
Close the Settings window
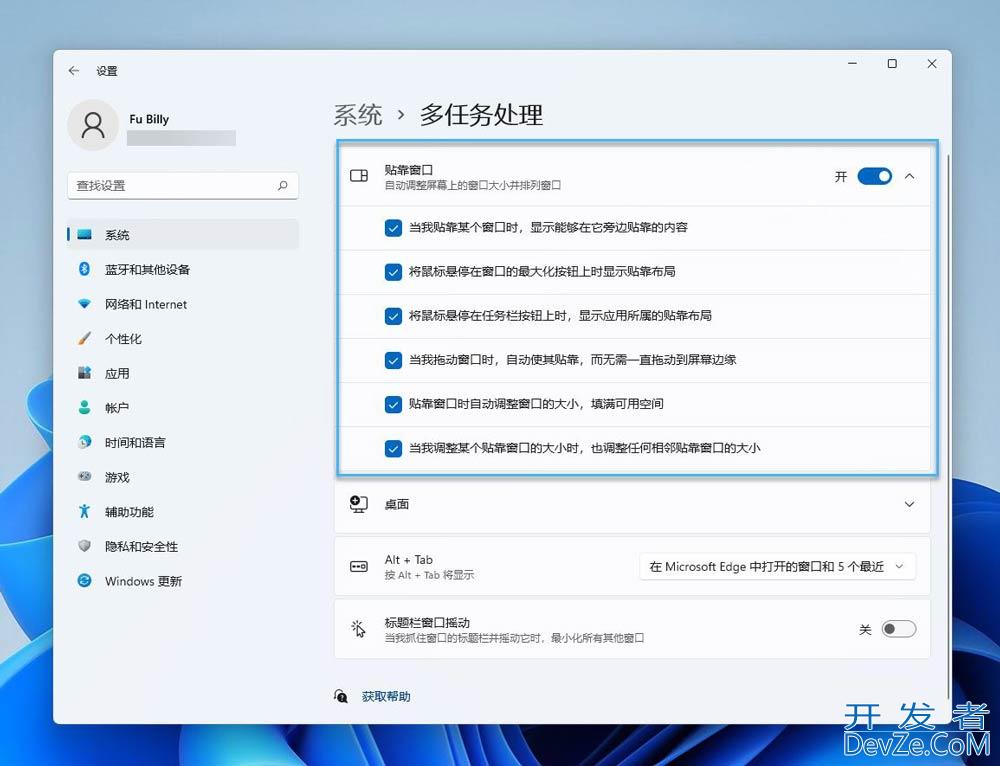(x=932, y=64)
